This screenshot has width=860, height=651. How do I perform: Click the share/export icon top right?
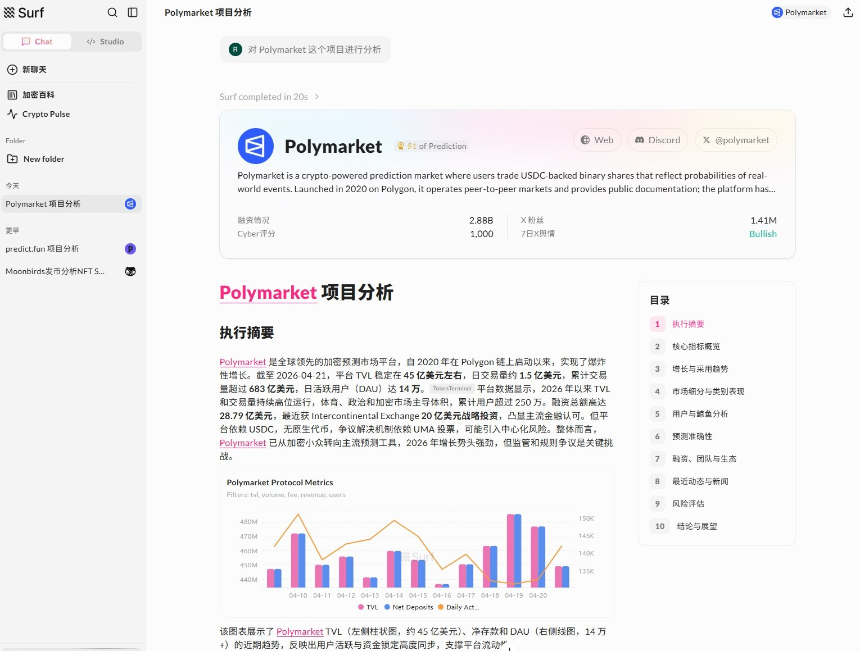pyautogui.click(x=848, y=13)
